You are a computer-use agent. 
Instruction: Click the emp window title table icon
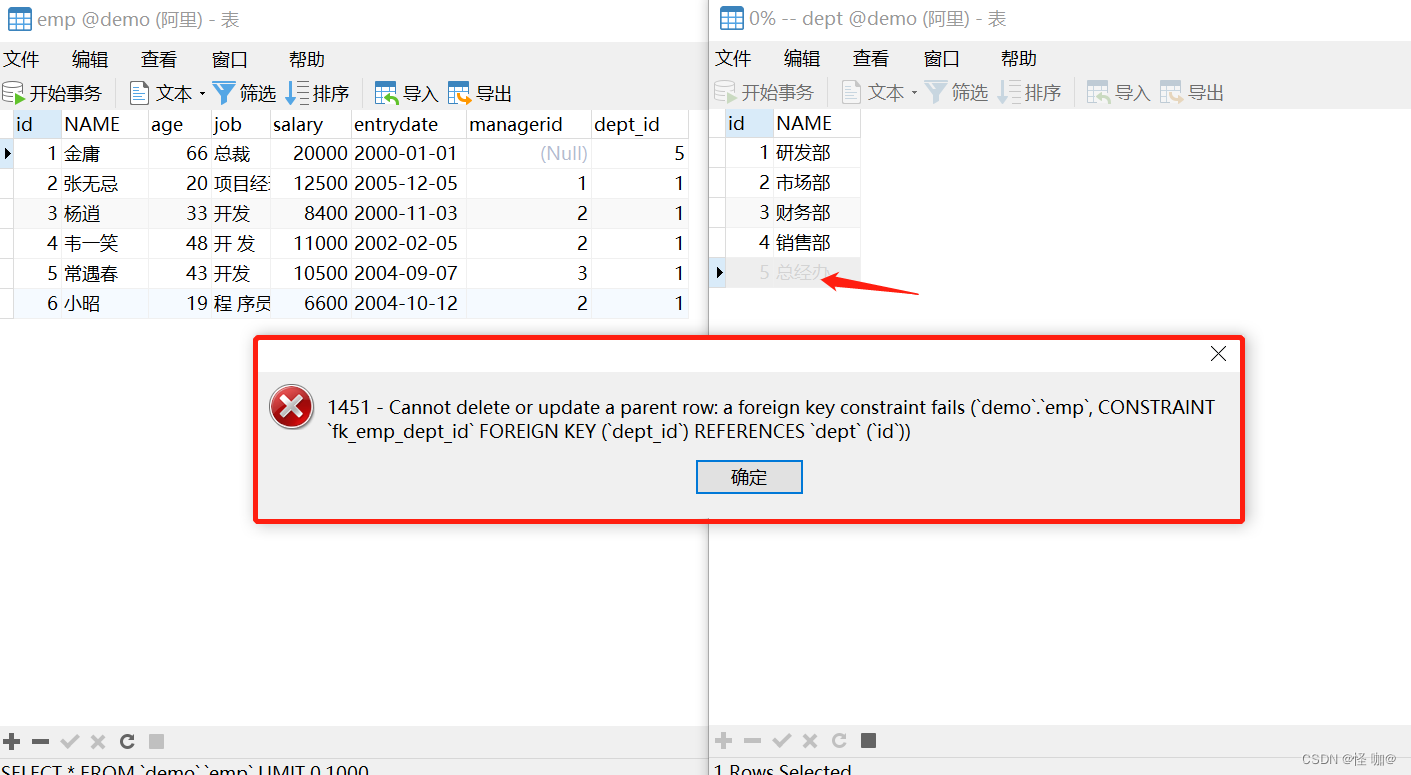[x=20, y=19]
